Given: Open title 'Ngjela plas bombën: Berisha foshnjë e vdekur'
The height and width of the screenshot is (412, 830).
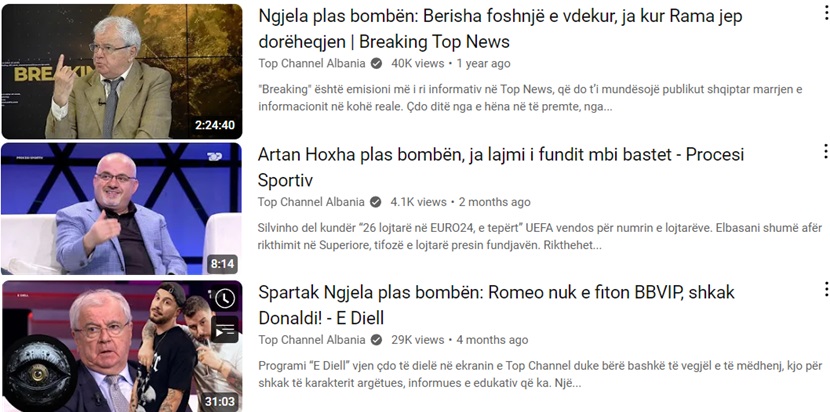Looking at the screenshot, I should (500, 29).
